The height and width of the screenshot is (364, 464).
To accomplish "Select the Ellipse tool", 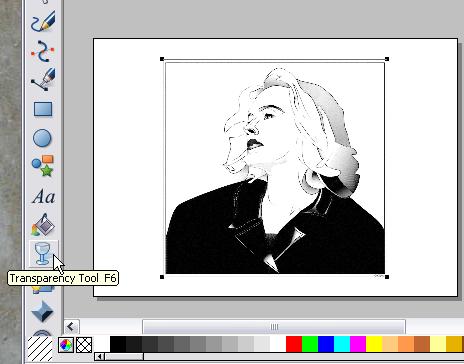I will (42, 138).
